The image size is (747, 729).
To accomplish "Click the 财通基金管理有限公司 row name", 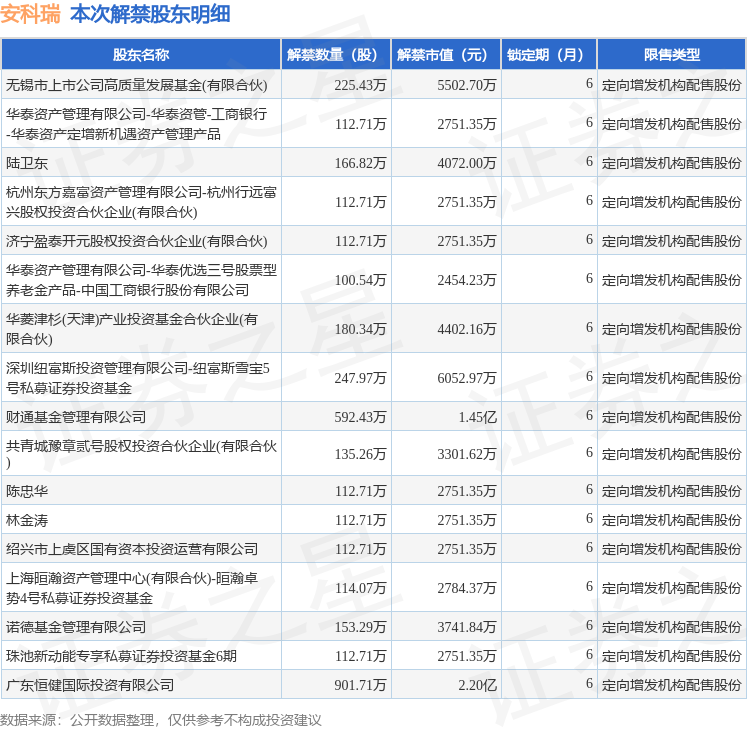I will [x=76, y=416].
